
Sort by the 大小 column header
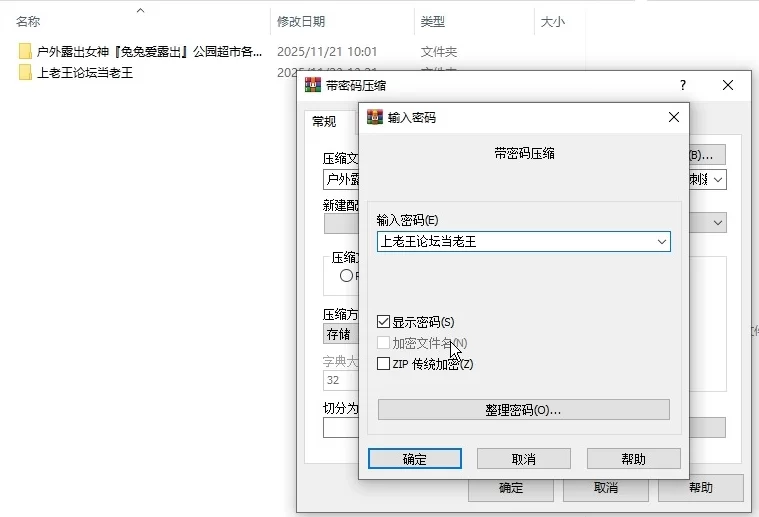pos(553,22)
